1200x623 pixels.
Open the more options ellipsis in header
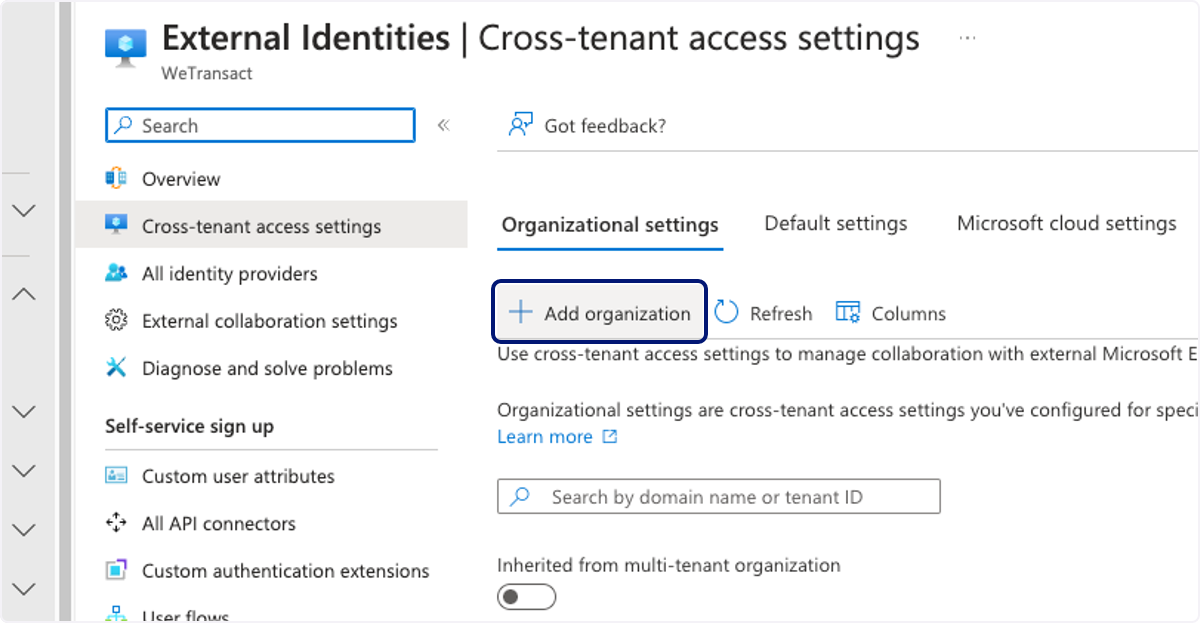[967, 38]
